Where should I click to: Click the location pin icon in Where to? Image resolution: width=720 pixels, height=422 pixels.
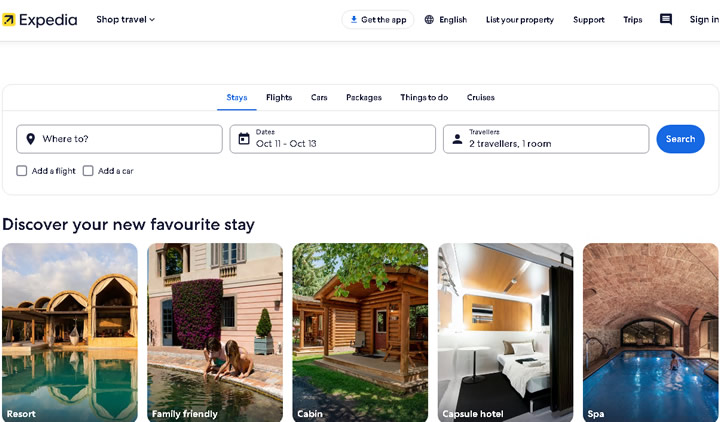point(30,139)
